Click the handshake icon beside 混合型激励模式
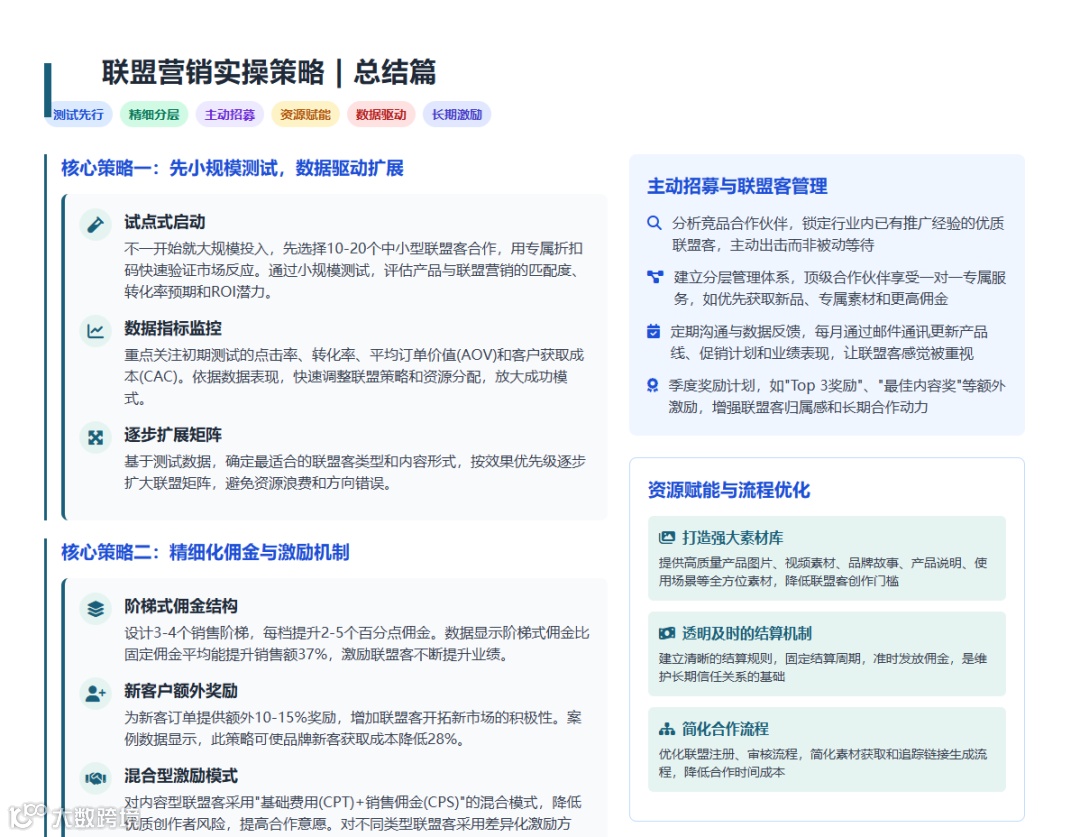The image size is (1080, 837). [x=96, y=778]
